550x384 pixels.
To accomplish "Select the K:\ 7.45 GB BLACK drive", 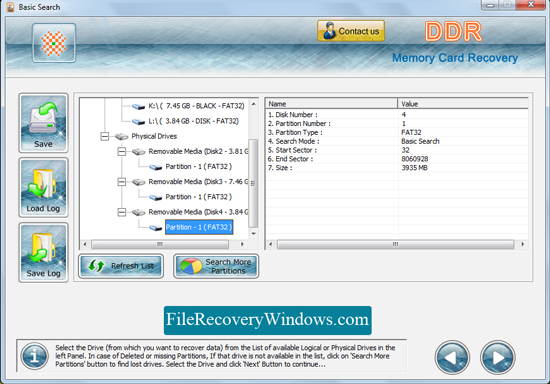I will point(196,106).
